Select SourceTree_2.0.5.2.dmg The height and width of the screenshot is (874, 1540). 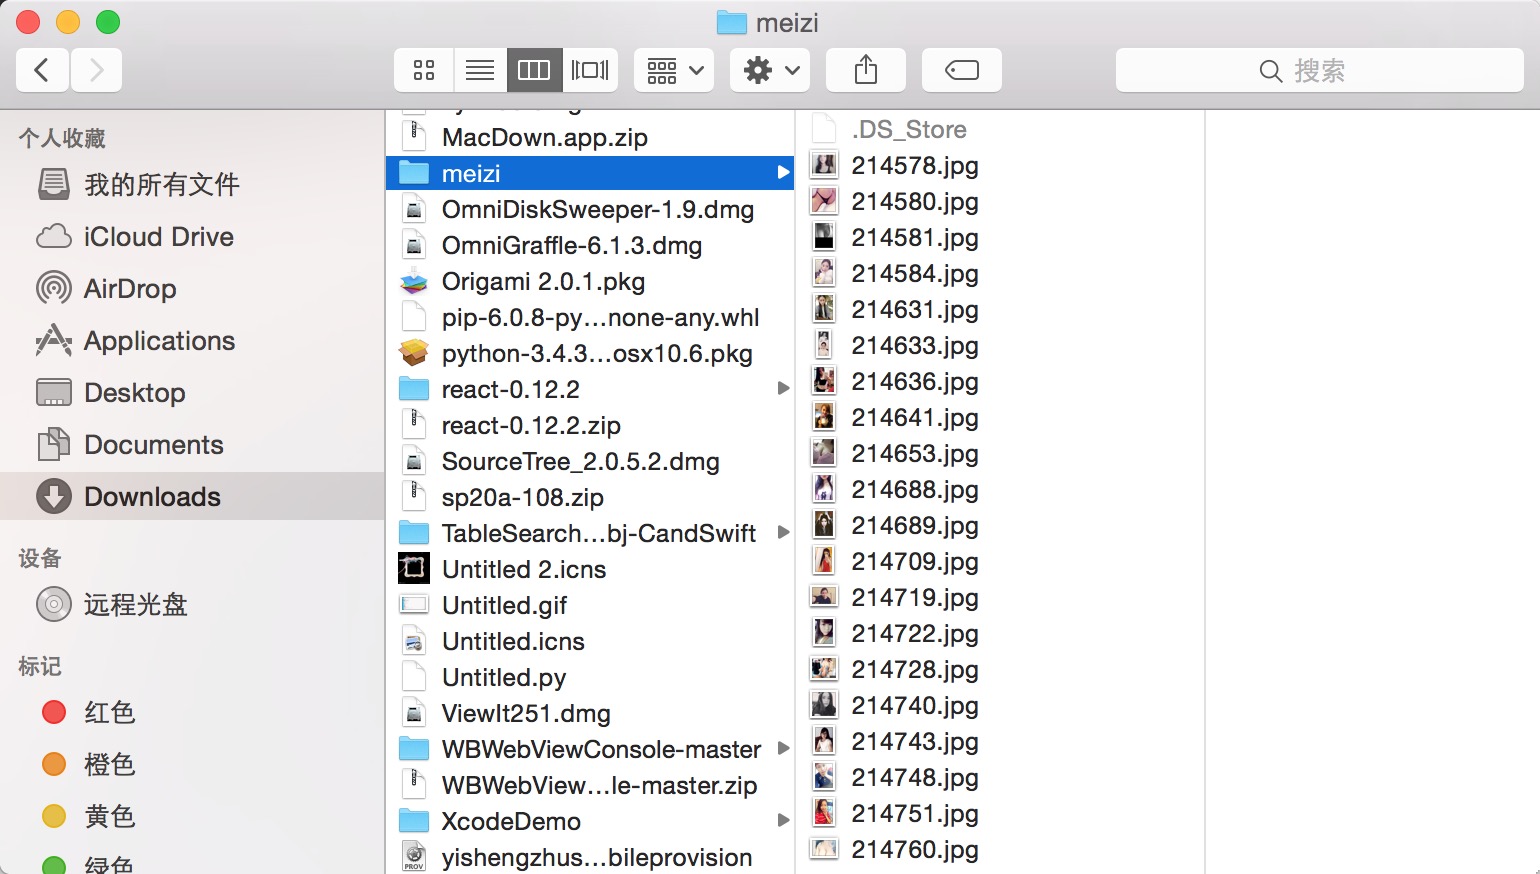[x=590, y=462]
